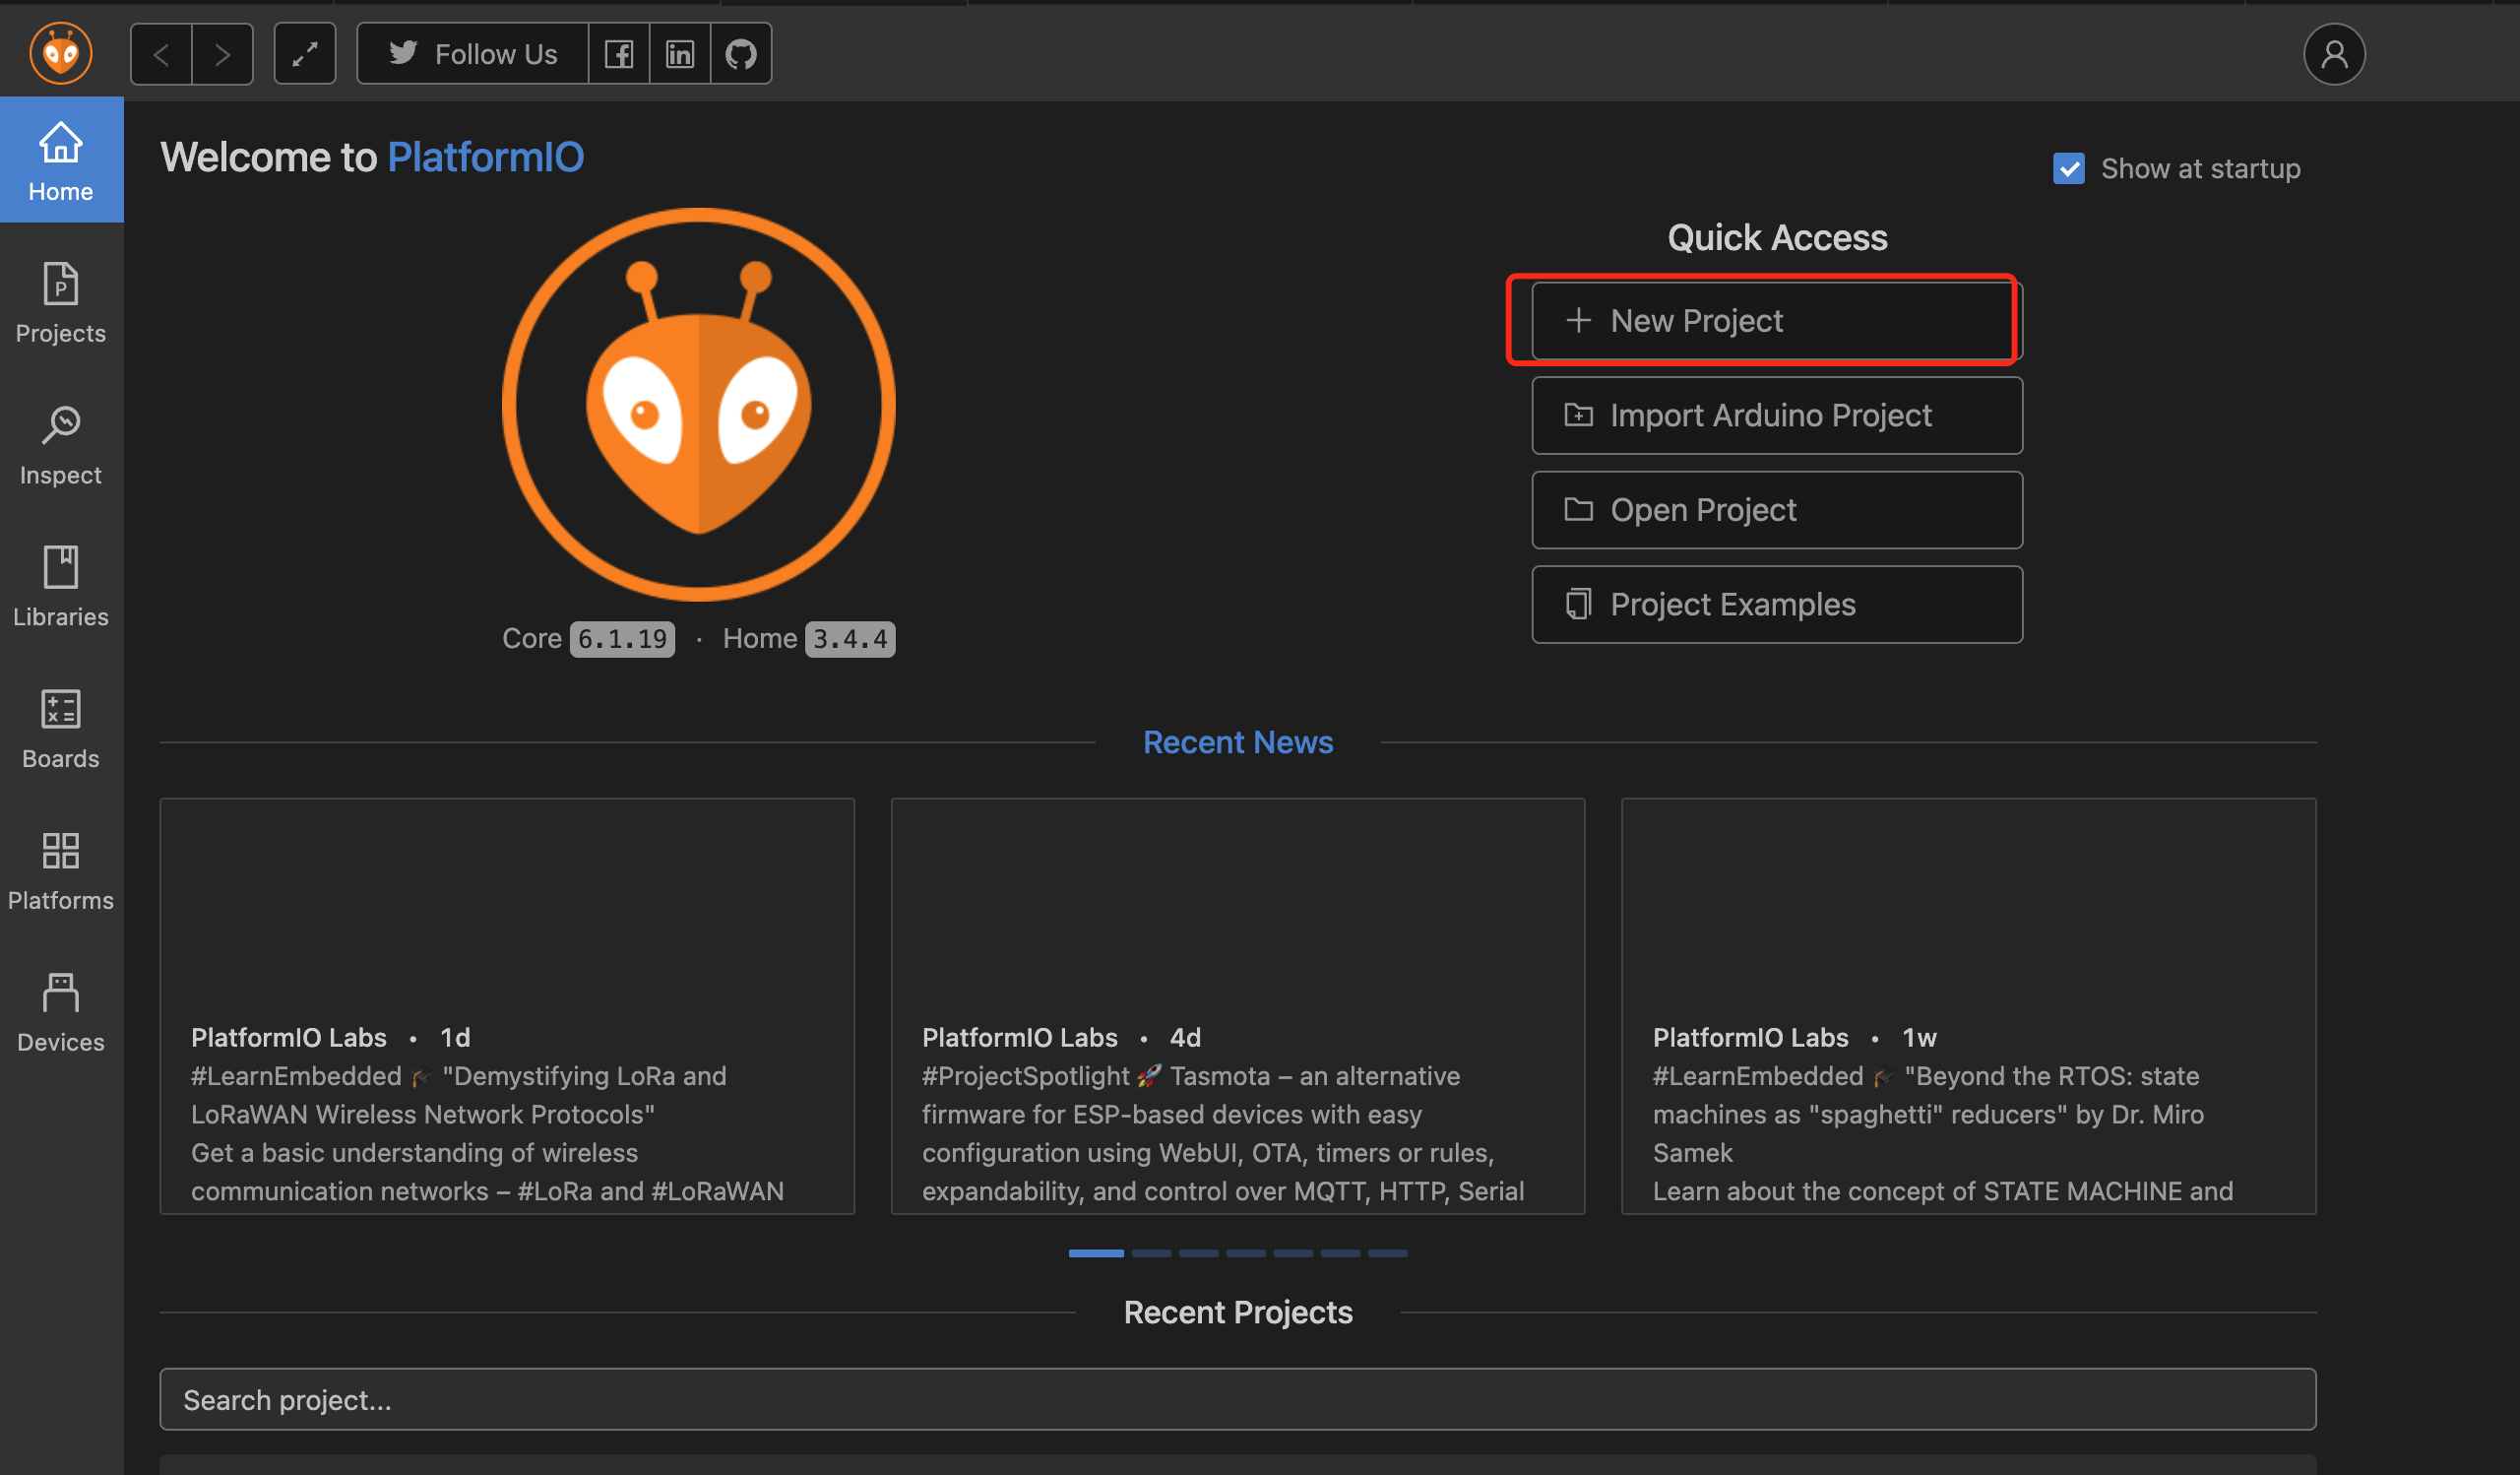Select the last news carousel indicator

1388,1253
